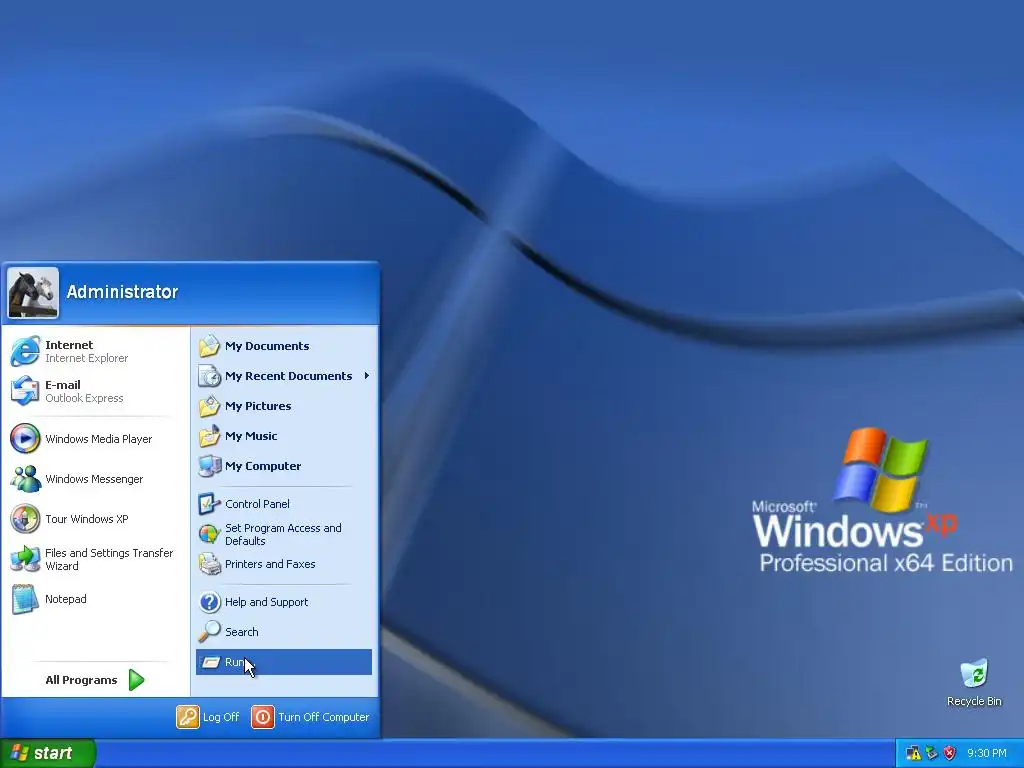Click the My Documents folder icon
The image size is (1024, 768).
point(210,346)
